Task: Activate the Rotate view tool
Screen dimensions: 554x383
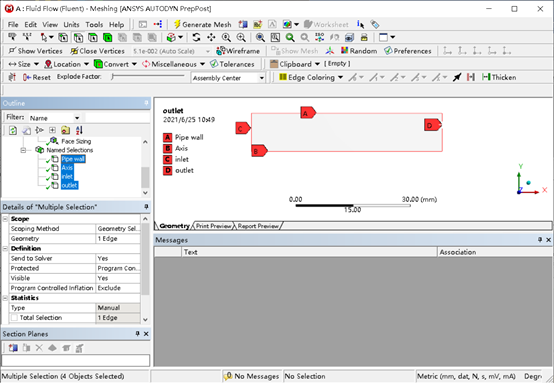Action: pyautogui.click(x=196, y=37)
